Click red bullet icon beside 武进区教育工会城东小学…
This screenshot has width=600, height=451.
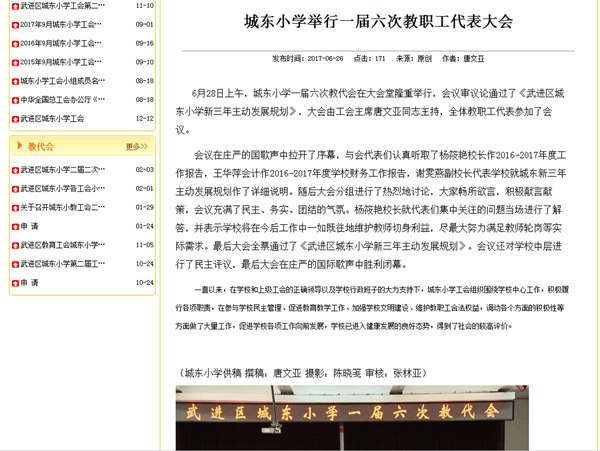[x=15, y=246]
